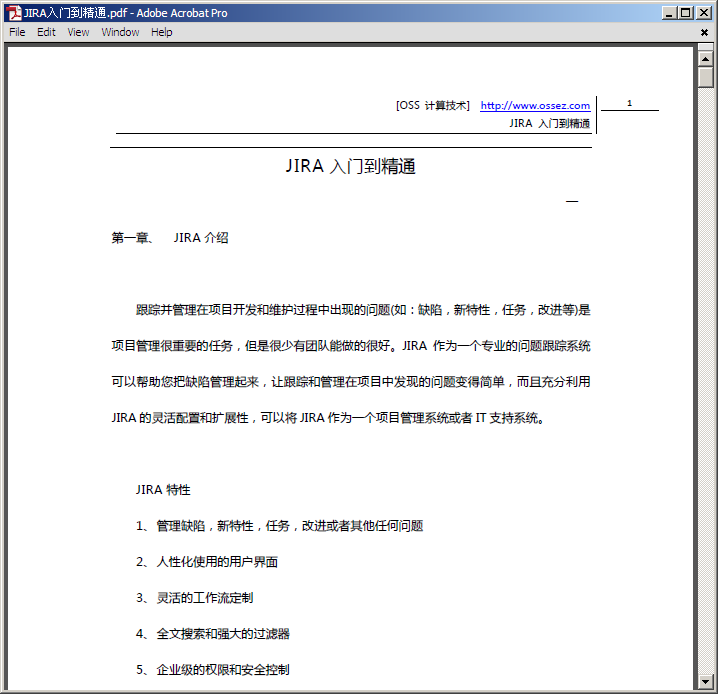Click the header text '[OSS 计算技术]'
Viewport: 718px width, 694px height.
(433, 106)
